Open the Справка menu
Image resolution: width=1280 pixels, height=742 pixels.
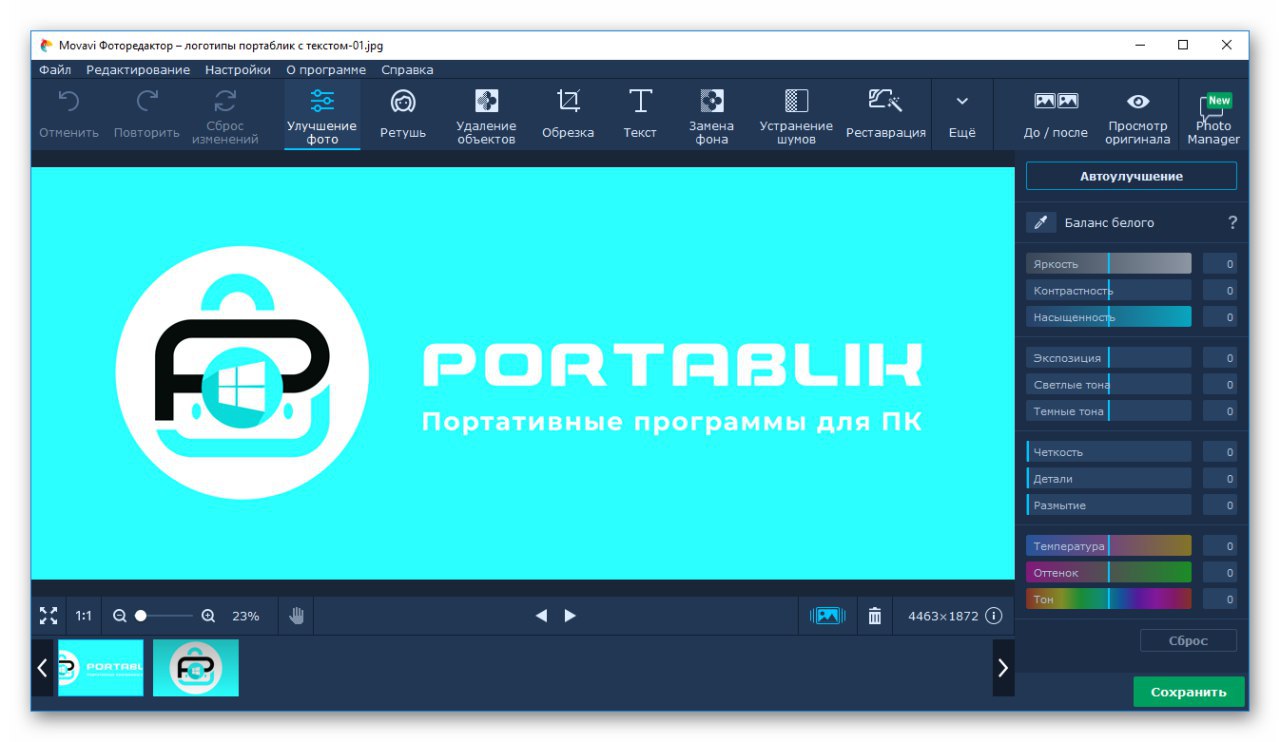click(x=407, y=70)
